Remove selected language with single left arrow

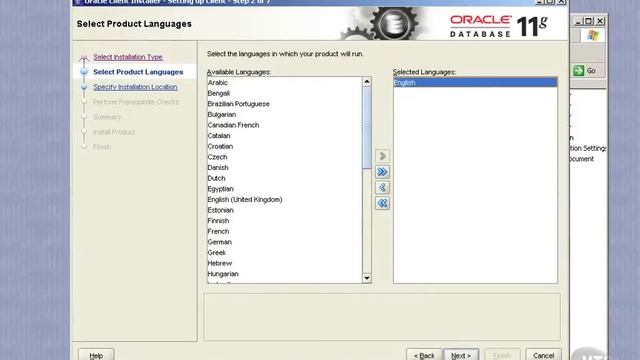[382, 187]
